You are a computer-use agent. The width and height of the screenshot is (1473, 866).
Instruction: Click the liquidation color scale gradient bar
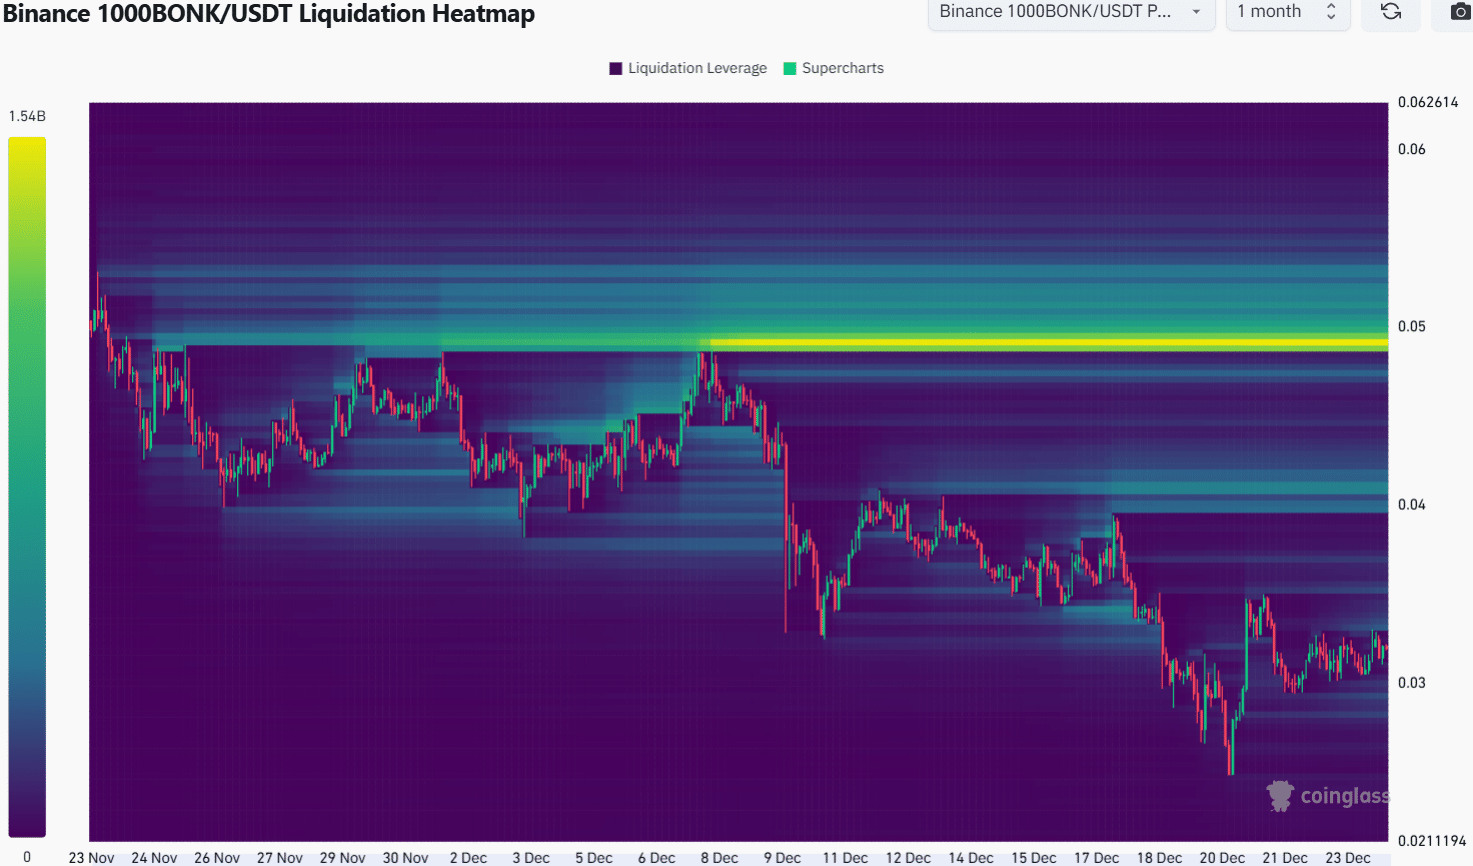coord(27,487)
